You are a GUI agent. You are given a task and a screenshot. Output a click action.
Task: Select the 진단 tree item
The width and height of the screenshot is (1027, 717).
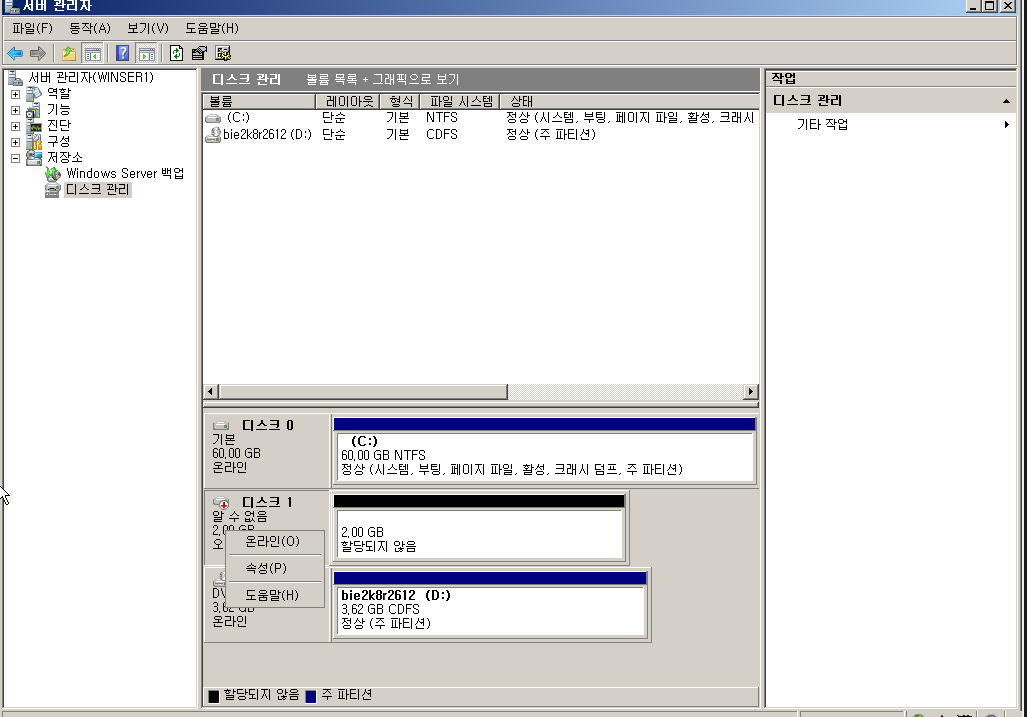[x=58, y=125]
